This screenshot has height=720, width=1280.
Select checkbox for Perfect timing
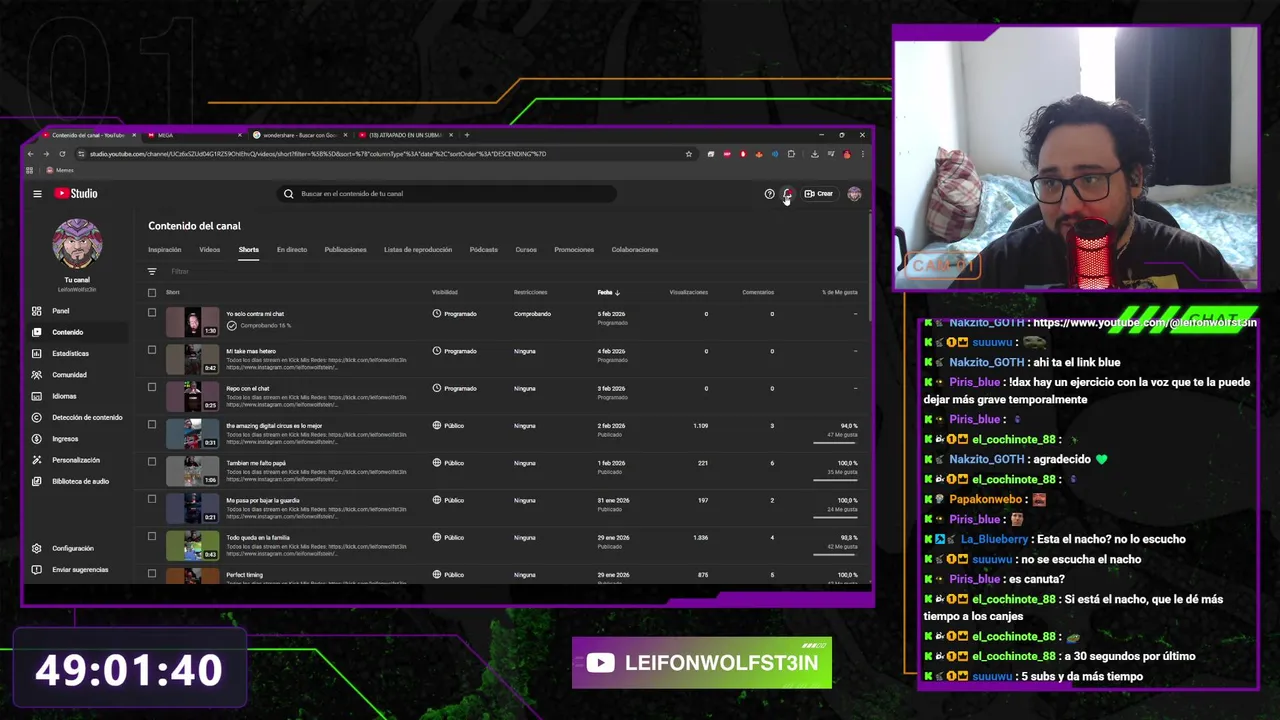(152, 573)
